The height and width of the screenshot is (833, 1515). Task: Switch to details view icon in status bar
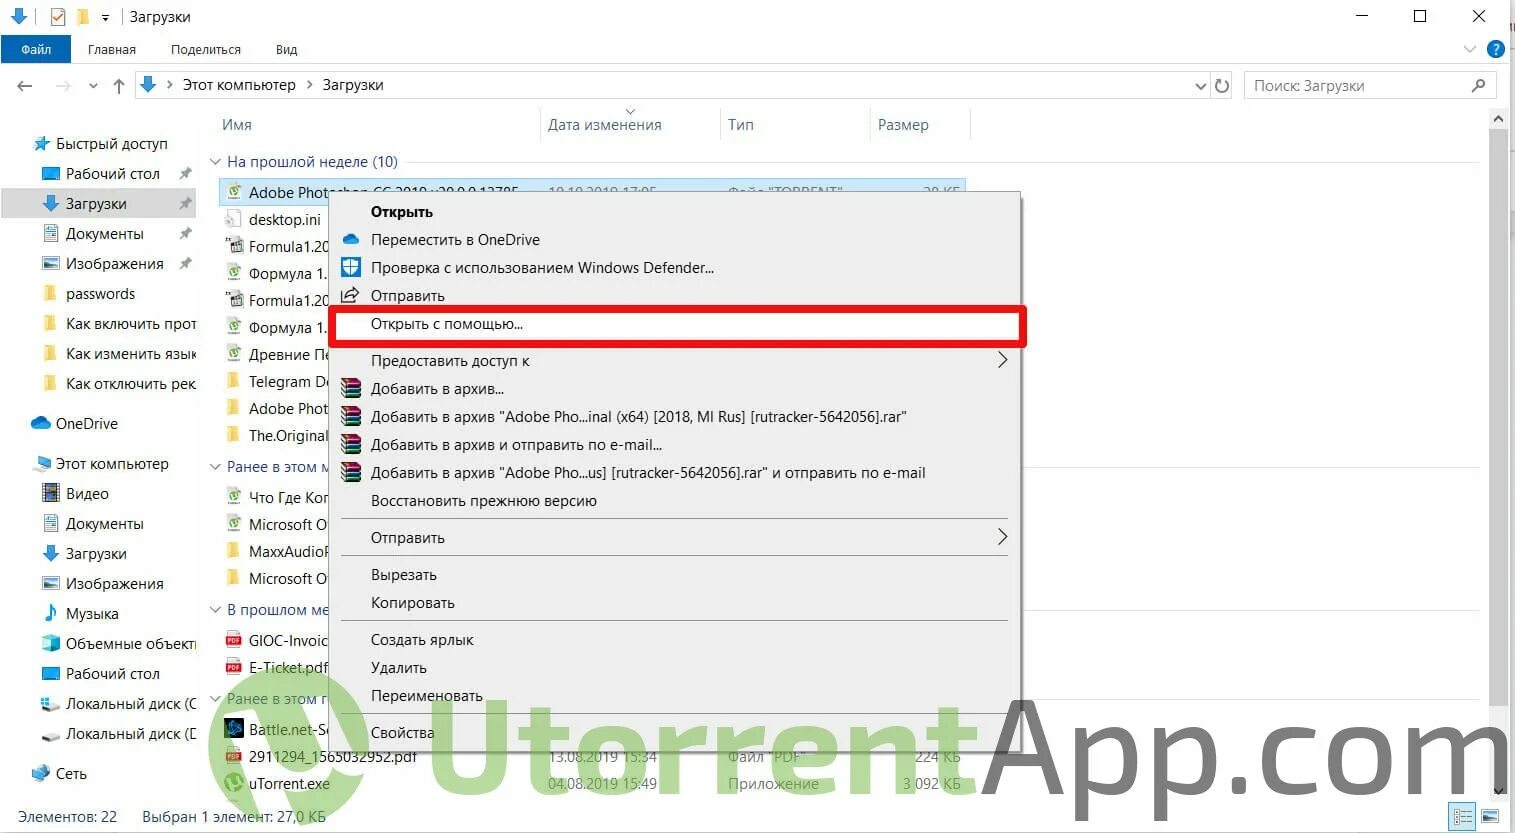[x=1463, y=817]
